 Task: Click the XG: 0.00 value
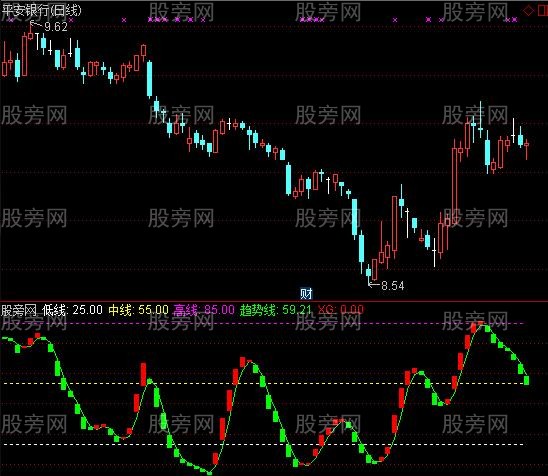[x=340, y=309]
